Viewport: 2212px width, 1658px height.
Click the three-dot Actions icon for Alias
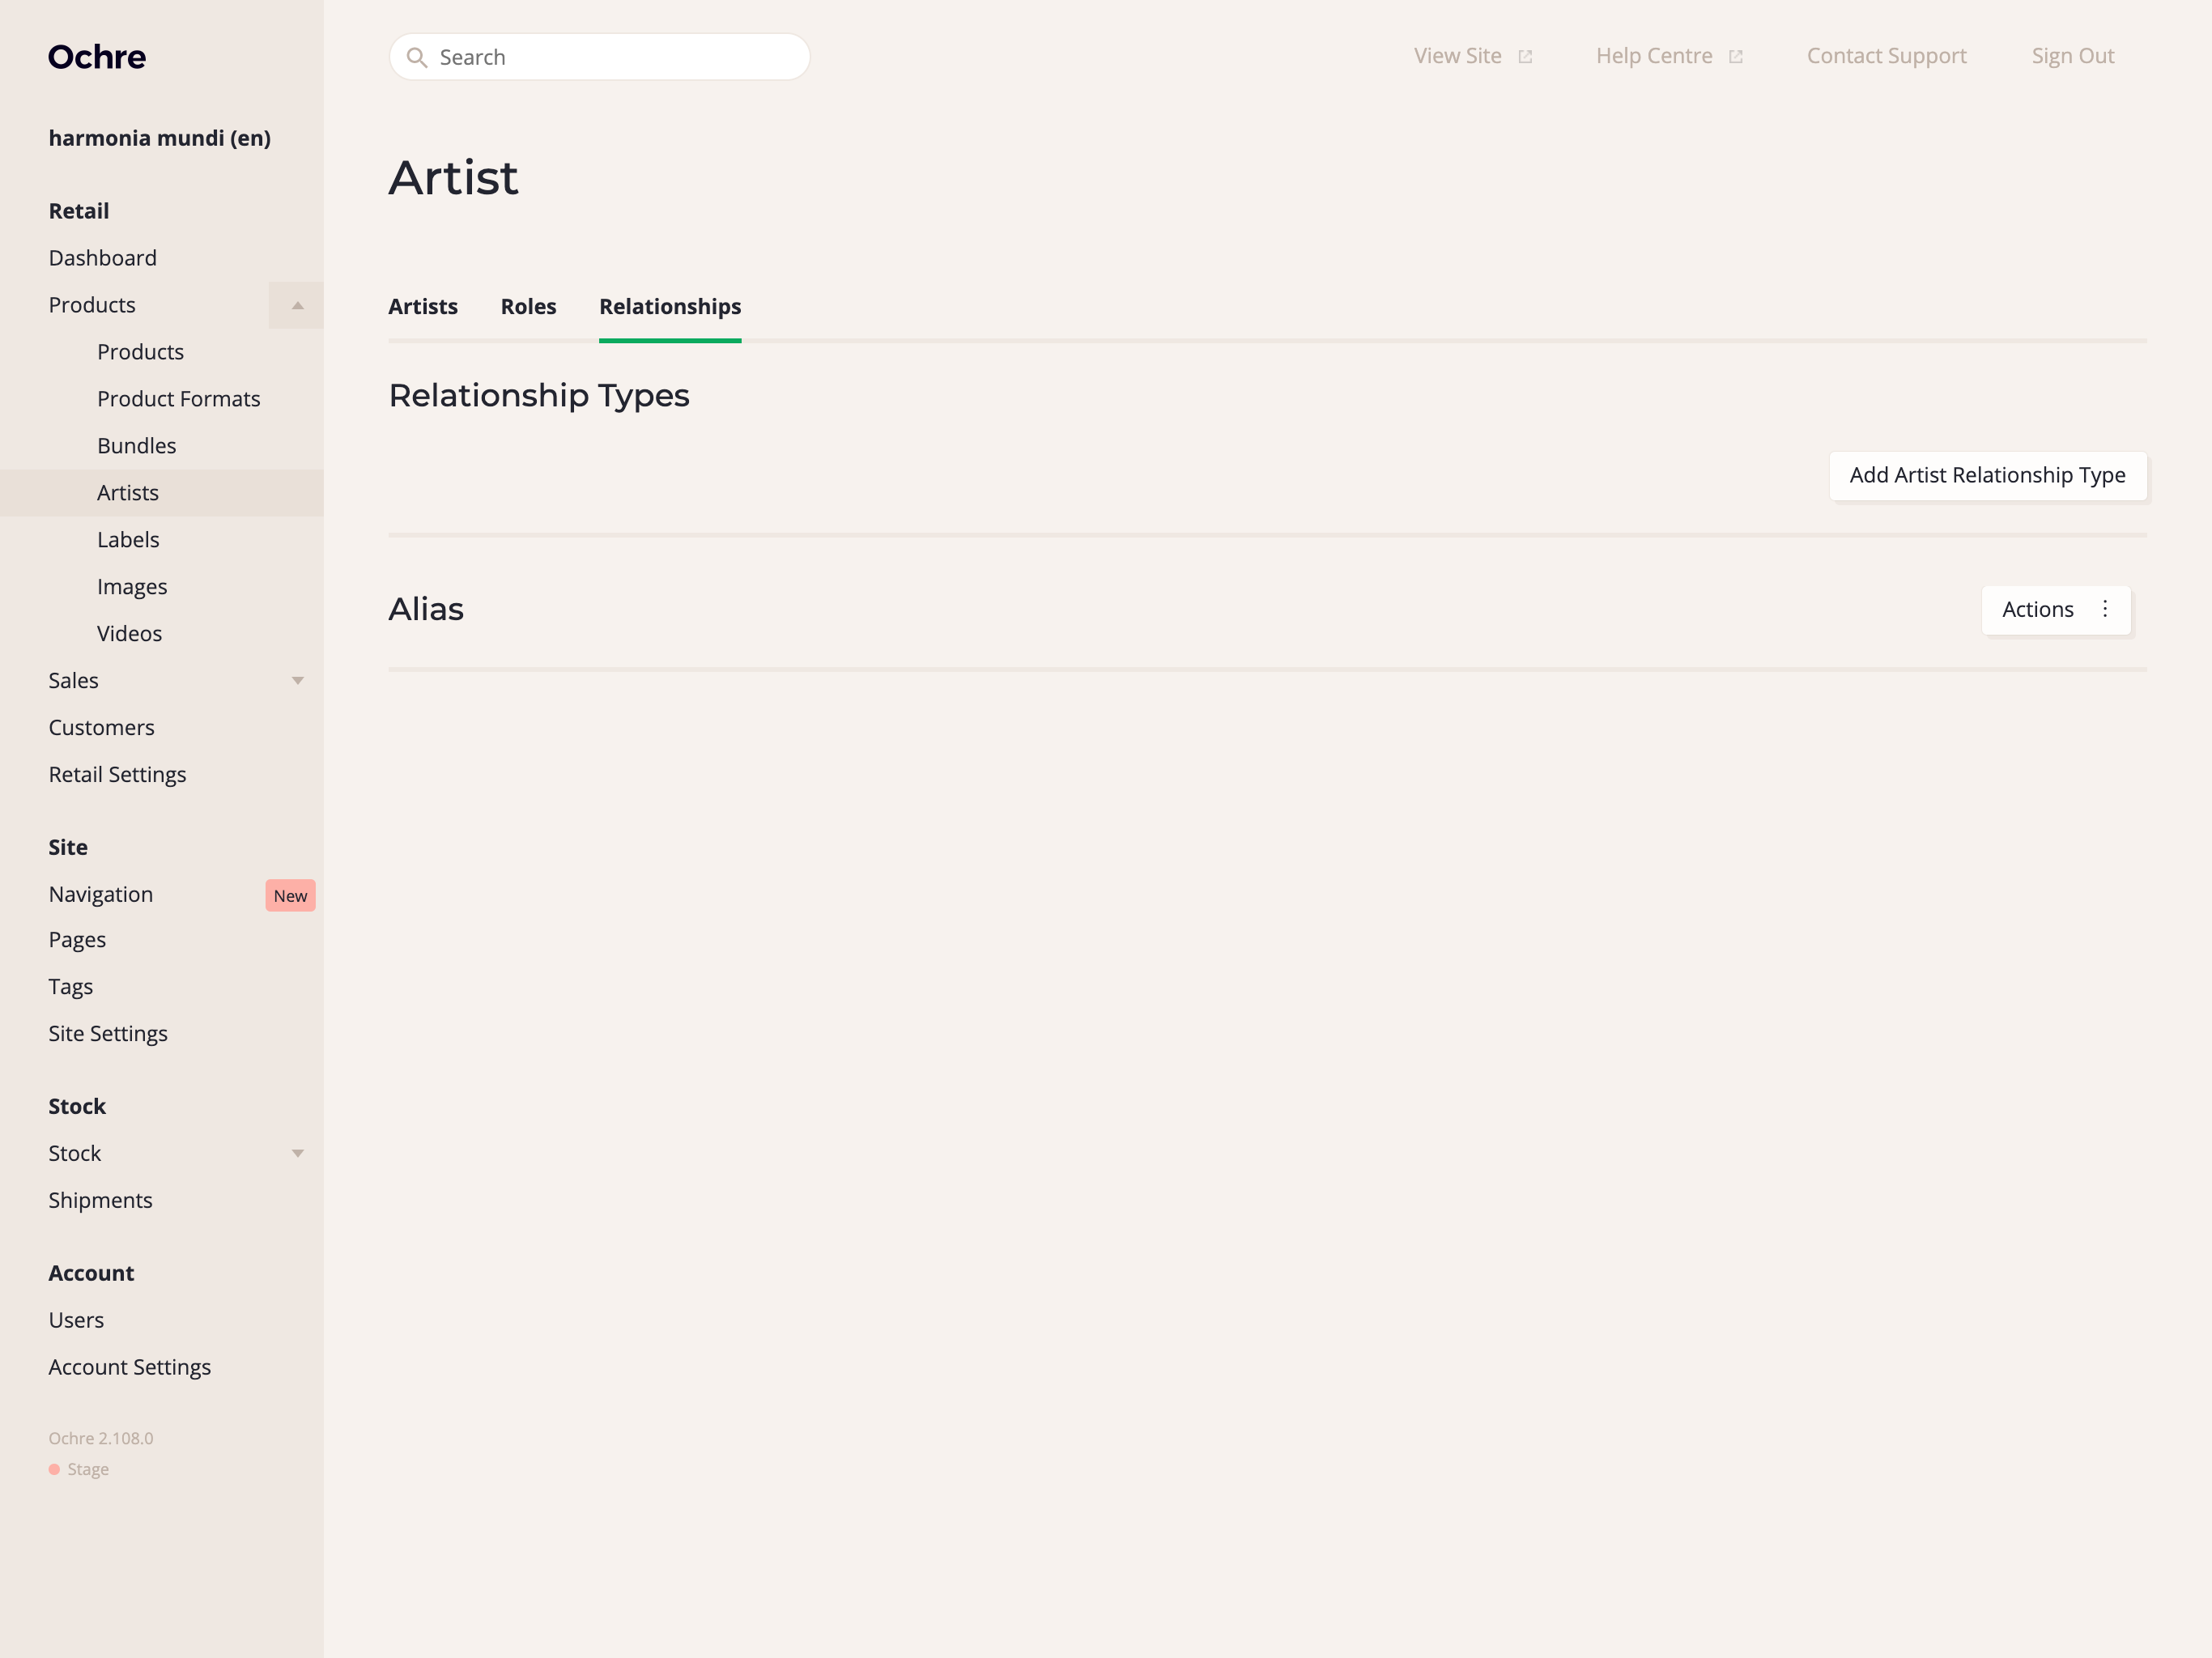(2105, 609)
